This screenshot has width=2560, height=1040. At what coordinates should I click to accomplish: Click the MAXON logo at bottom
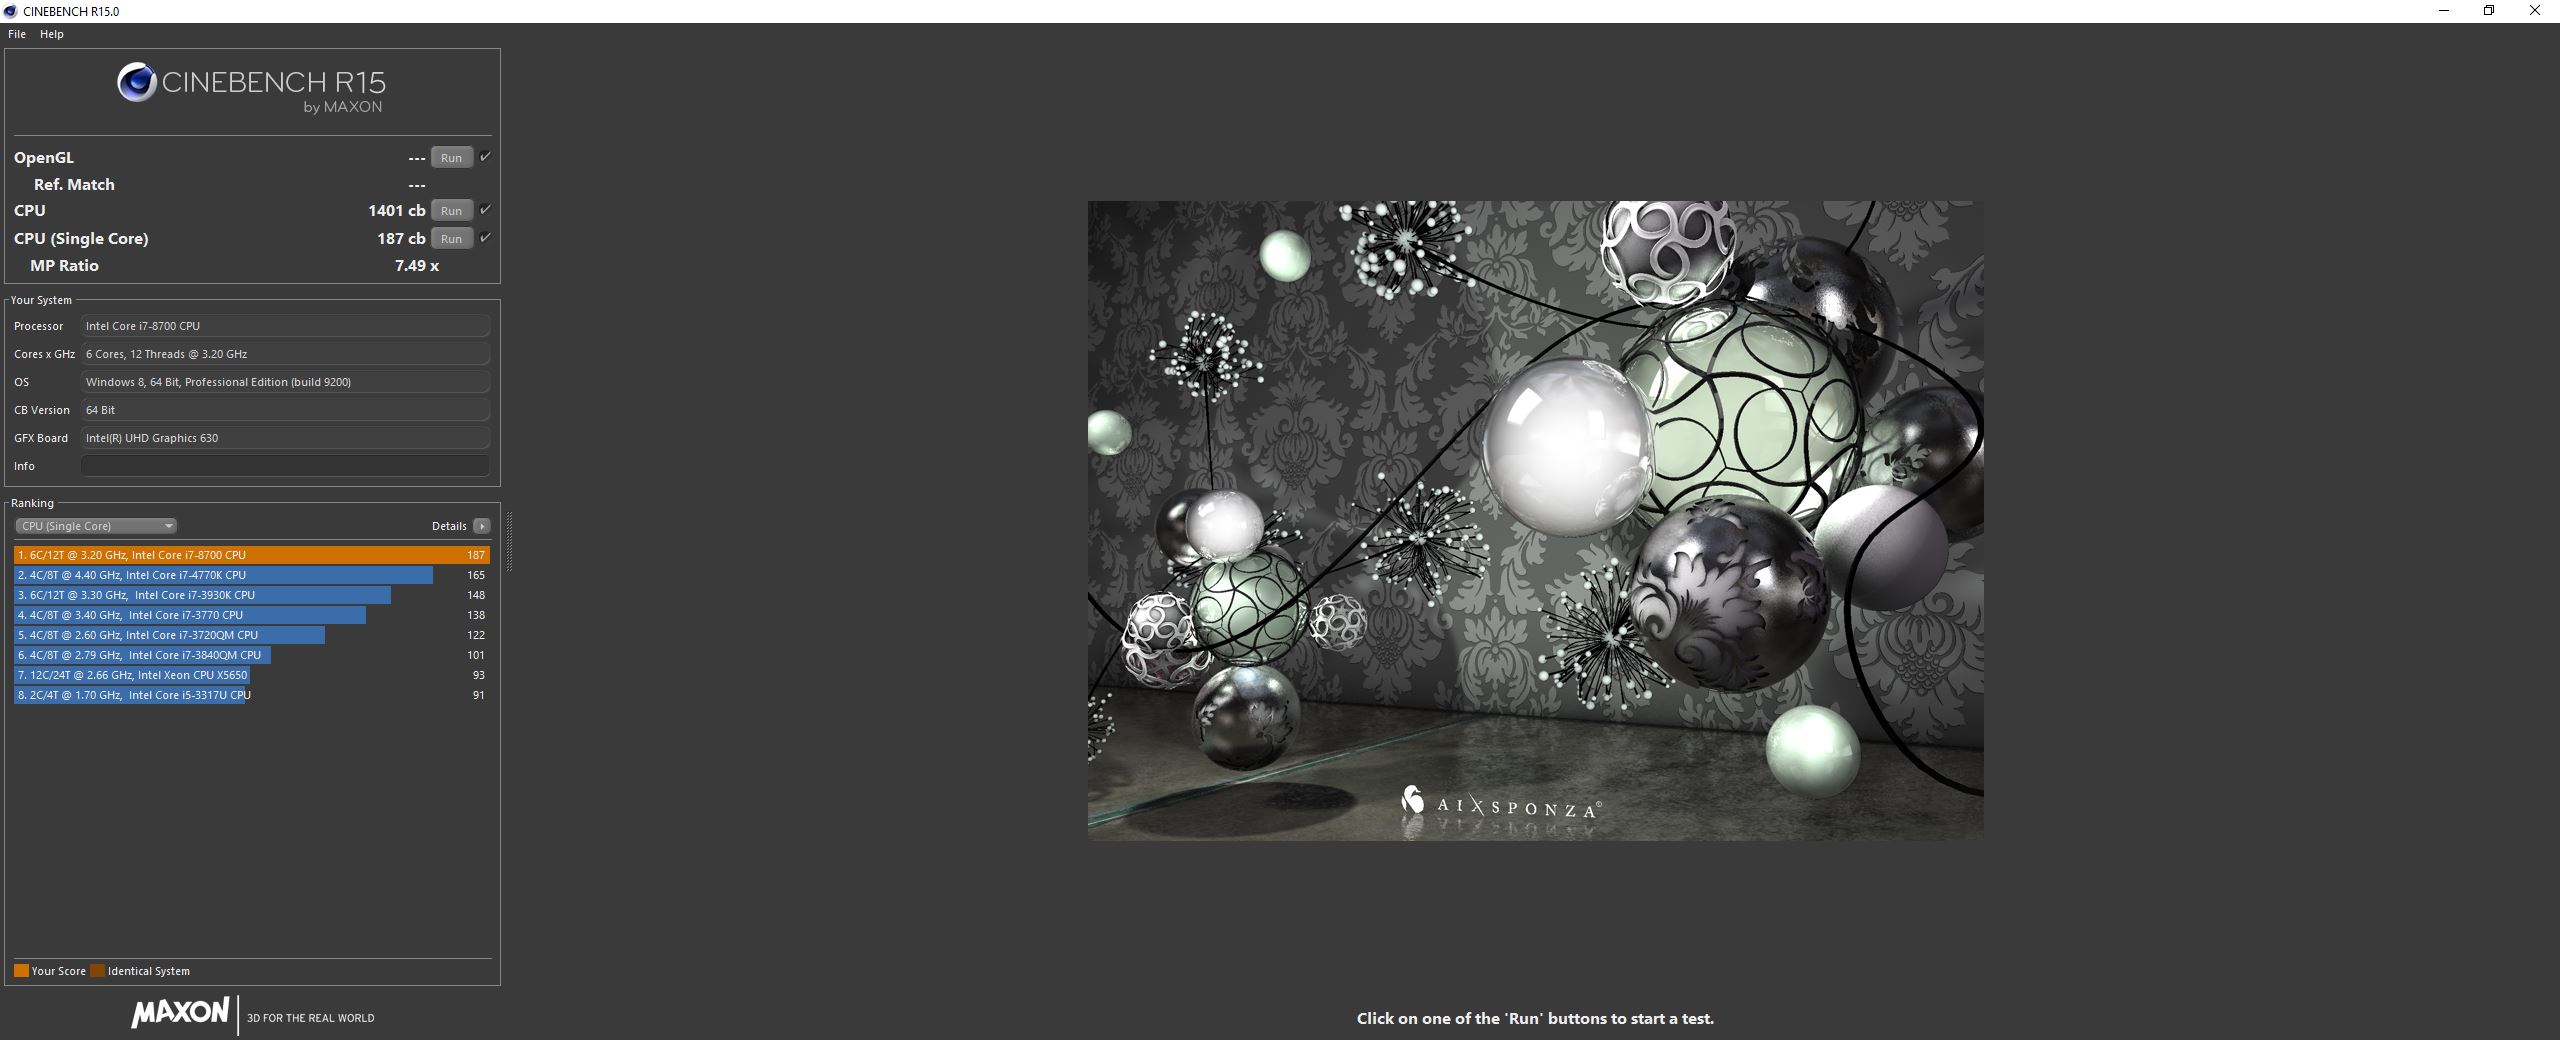point(180,1012)
